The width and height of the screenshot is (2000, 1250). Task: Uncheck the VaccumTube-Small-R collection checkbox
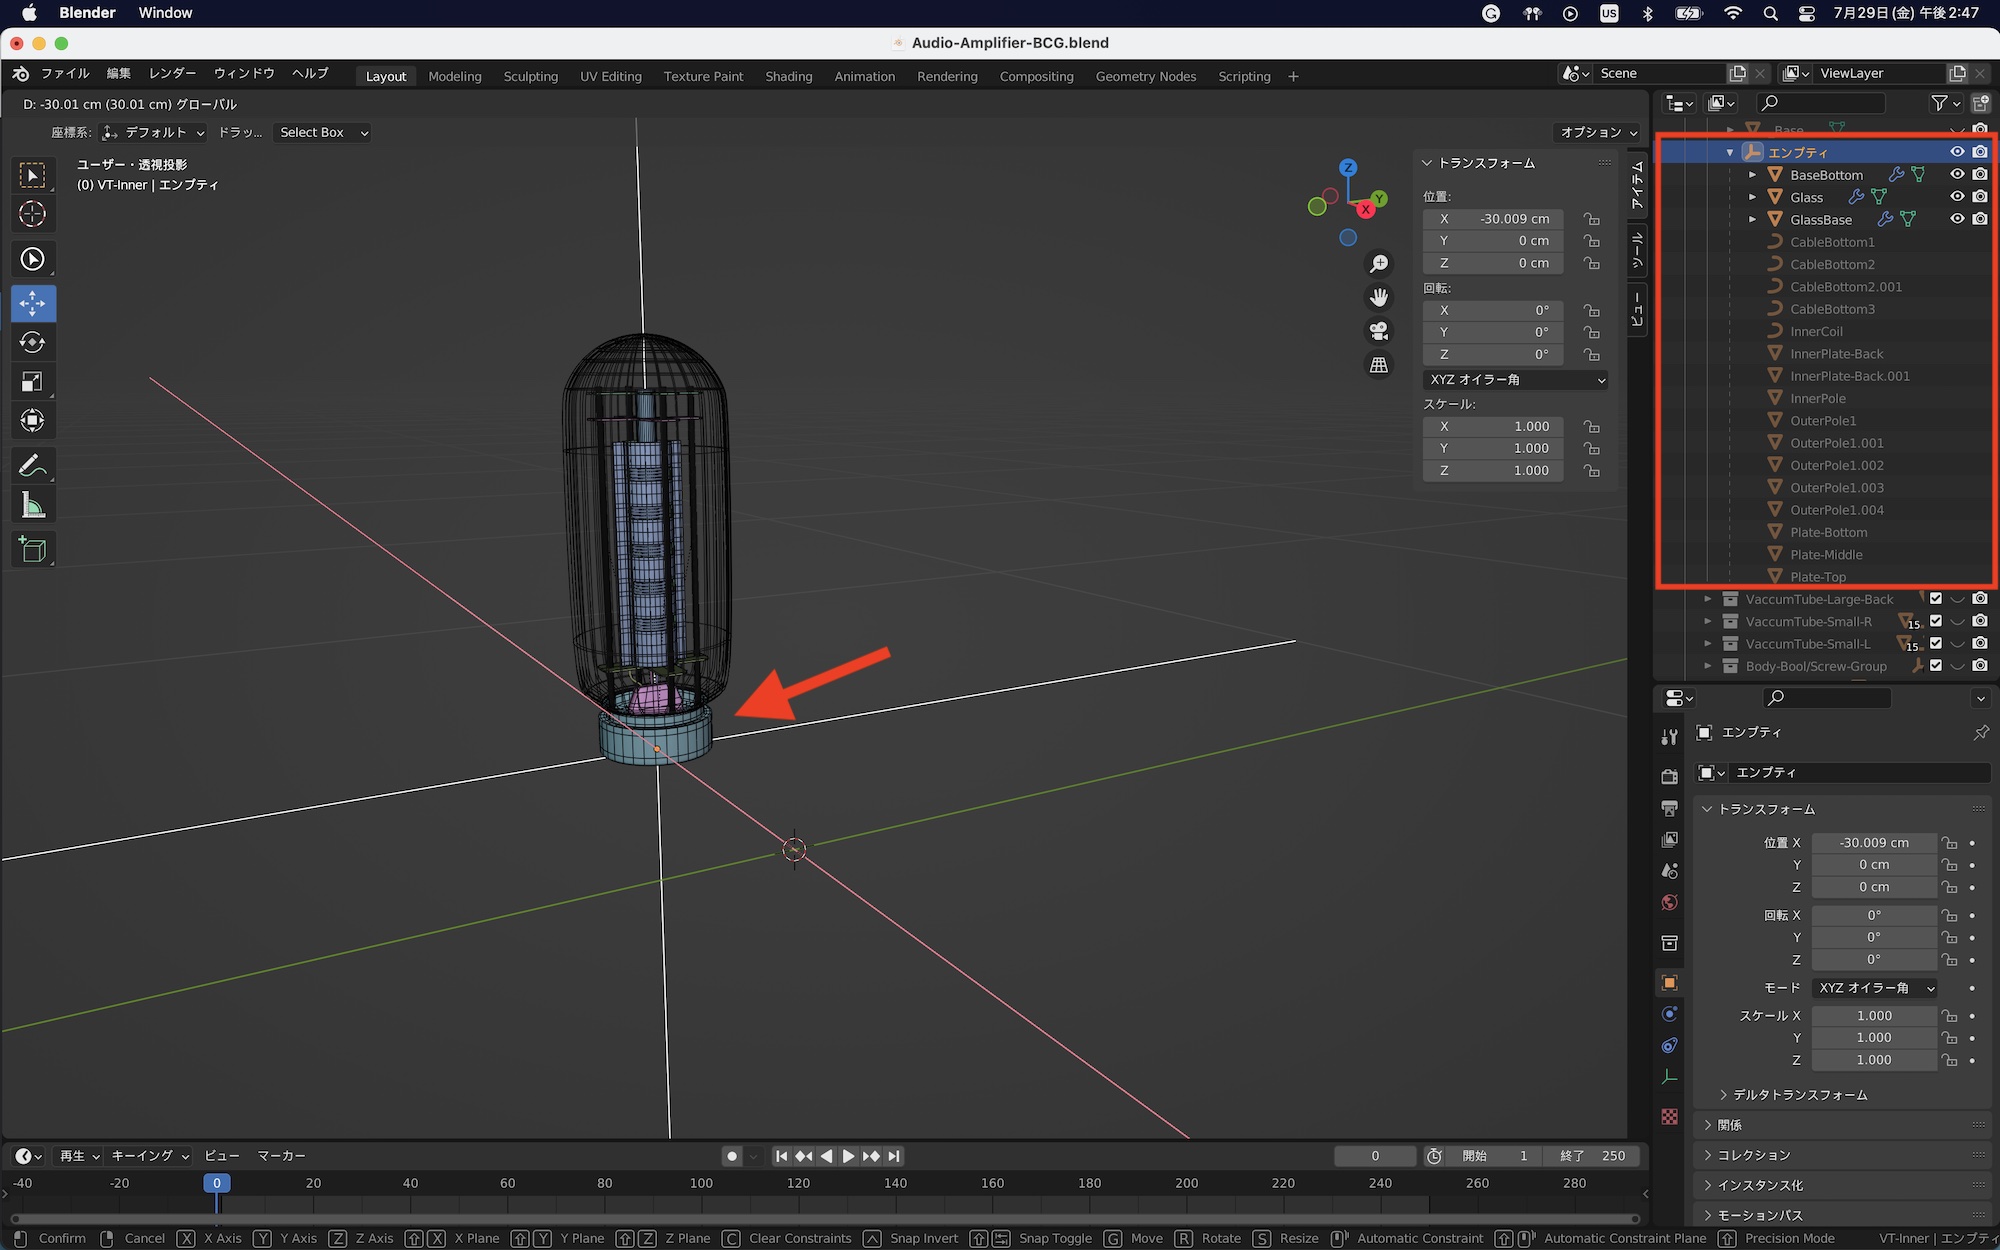tap(1936, 621)
